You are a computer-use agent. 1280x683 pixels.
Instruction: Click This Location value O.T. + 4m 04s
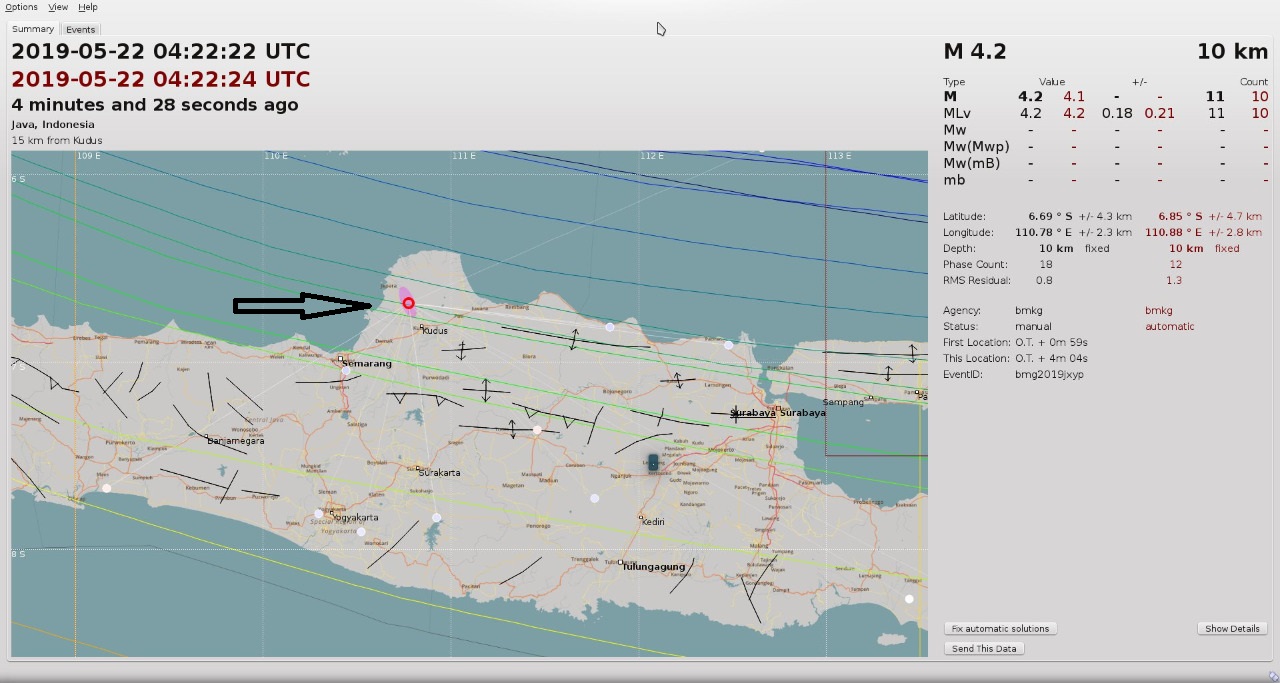click(1052, 358)
